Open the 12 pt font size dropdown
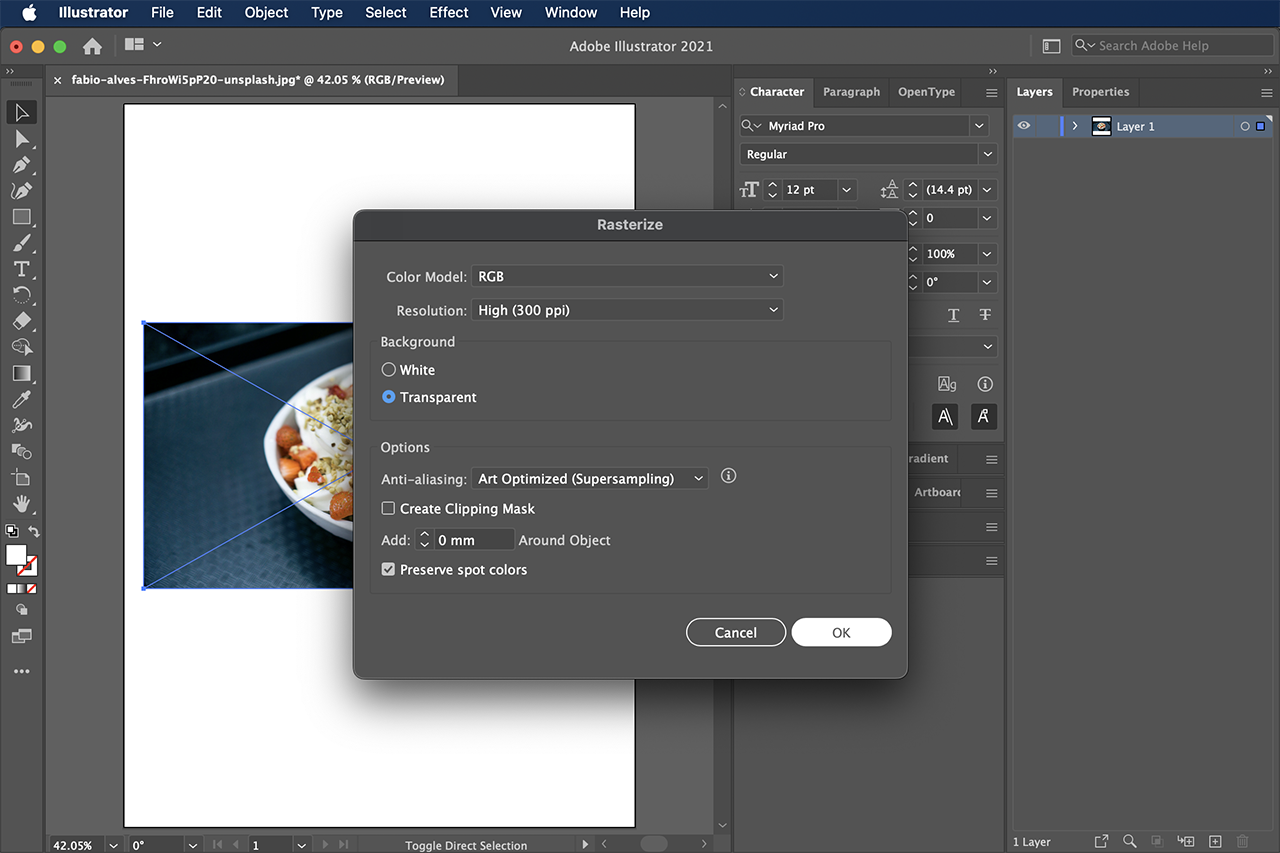The image size is (1280, 853). [847, 190]
